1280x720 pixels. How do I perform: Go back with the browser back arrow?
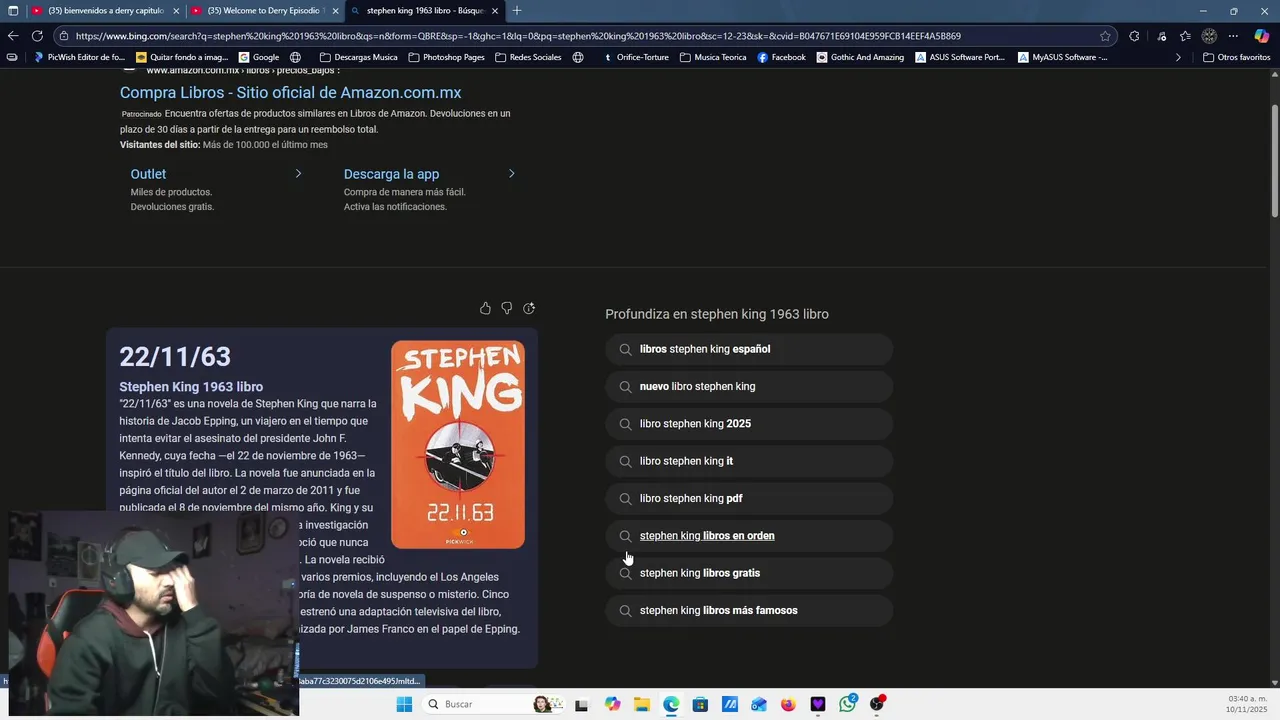(x=13, y=36)
